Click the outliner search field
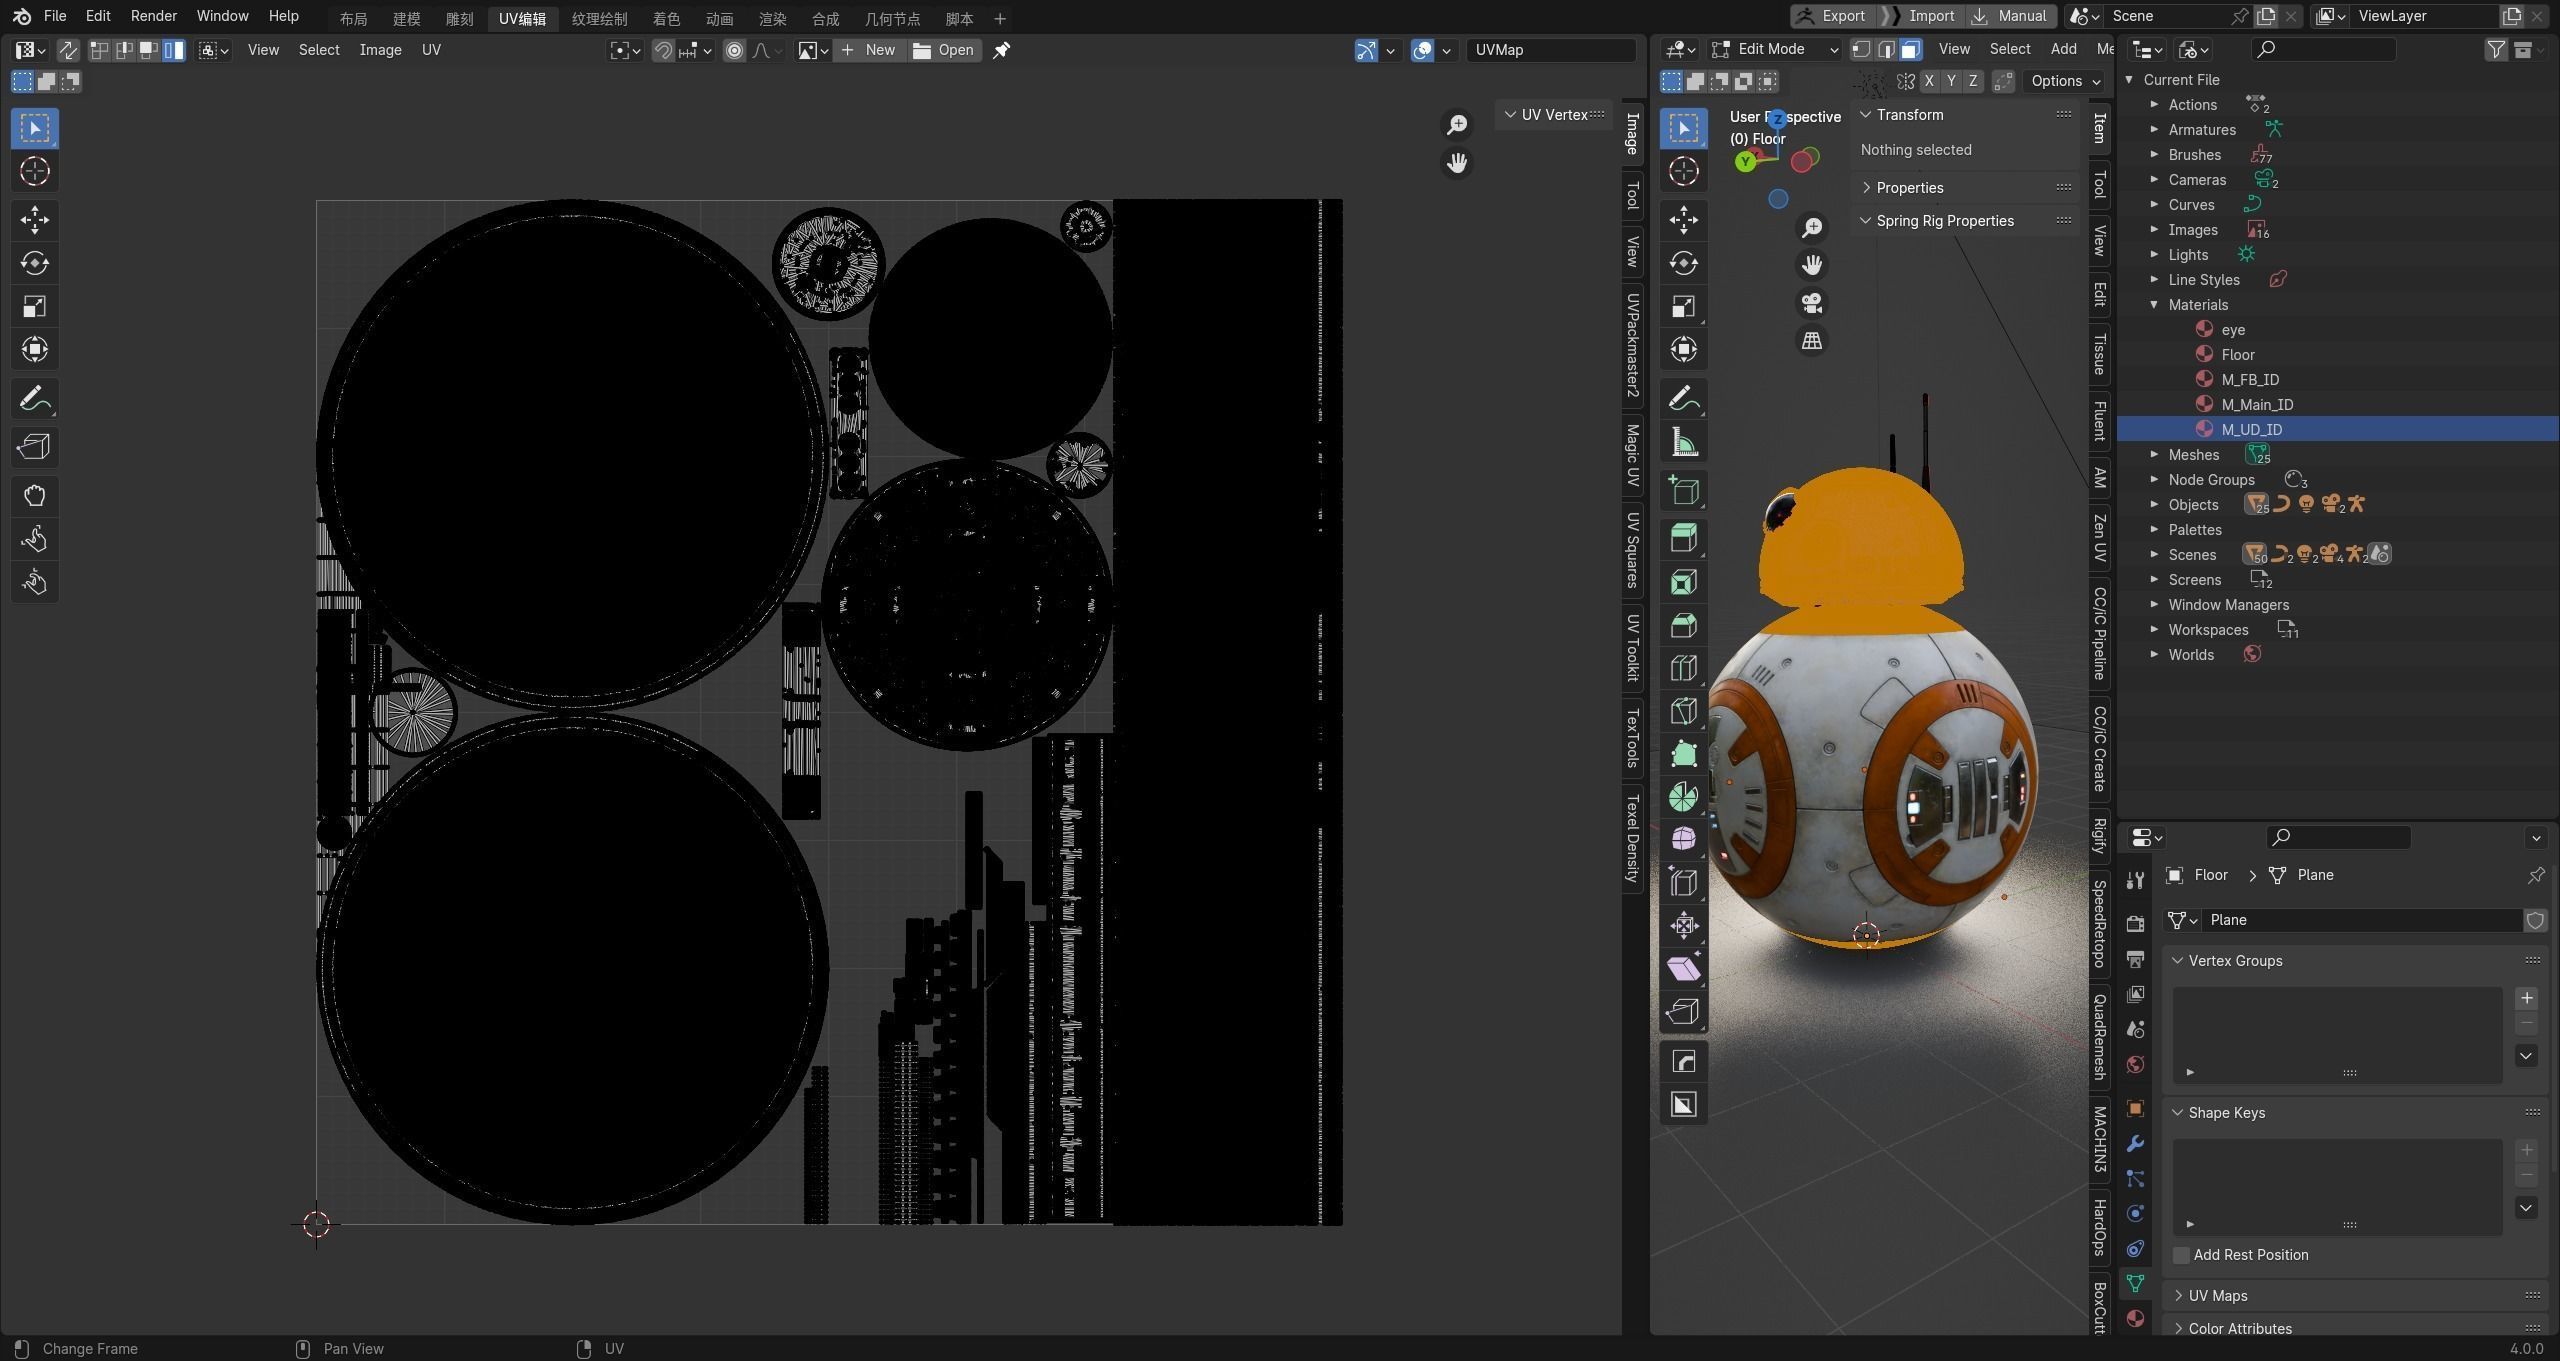Viewport: 2560px width, 1361px height. tap(2324, 49)
